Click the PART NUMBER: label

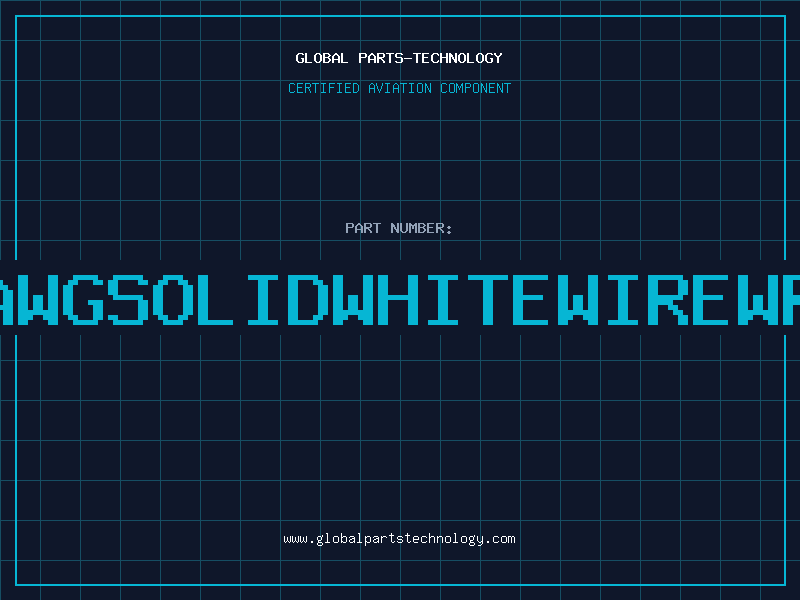click(399, 228)
